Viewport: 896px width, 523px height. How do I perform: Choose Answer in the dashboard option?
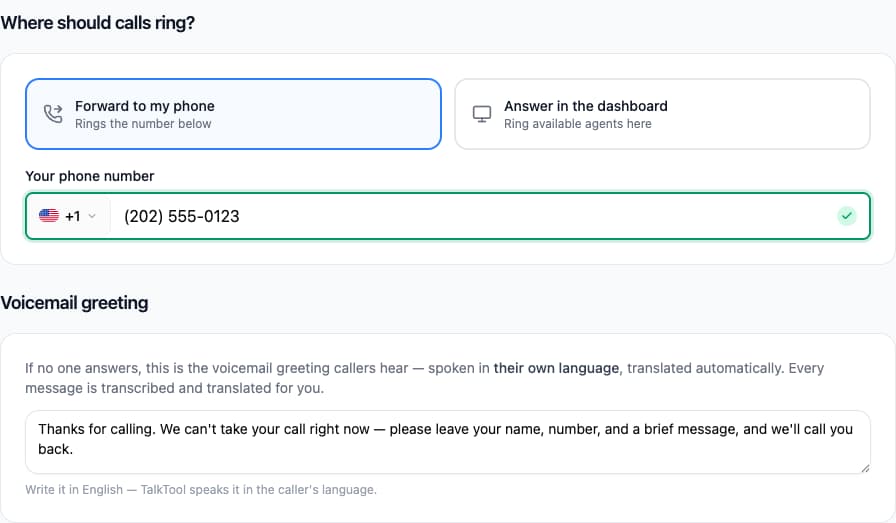point(662,114)
